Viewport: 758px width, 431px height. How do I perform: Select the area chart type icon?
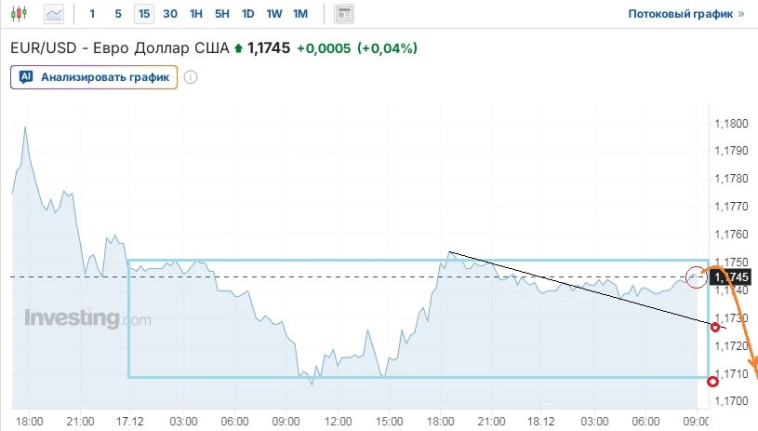click(53, 14)
